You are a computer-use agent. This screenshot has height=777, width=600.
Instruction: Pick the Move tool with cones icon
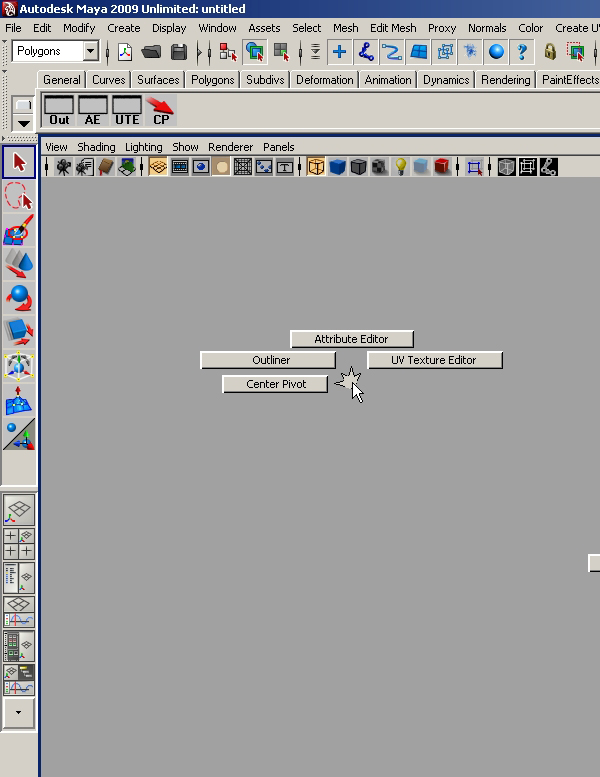click(x=19, y=263)
